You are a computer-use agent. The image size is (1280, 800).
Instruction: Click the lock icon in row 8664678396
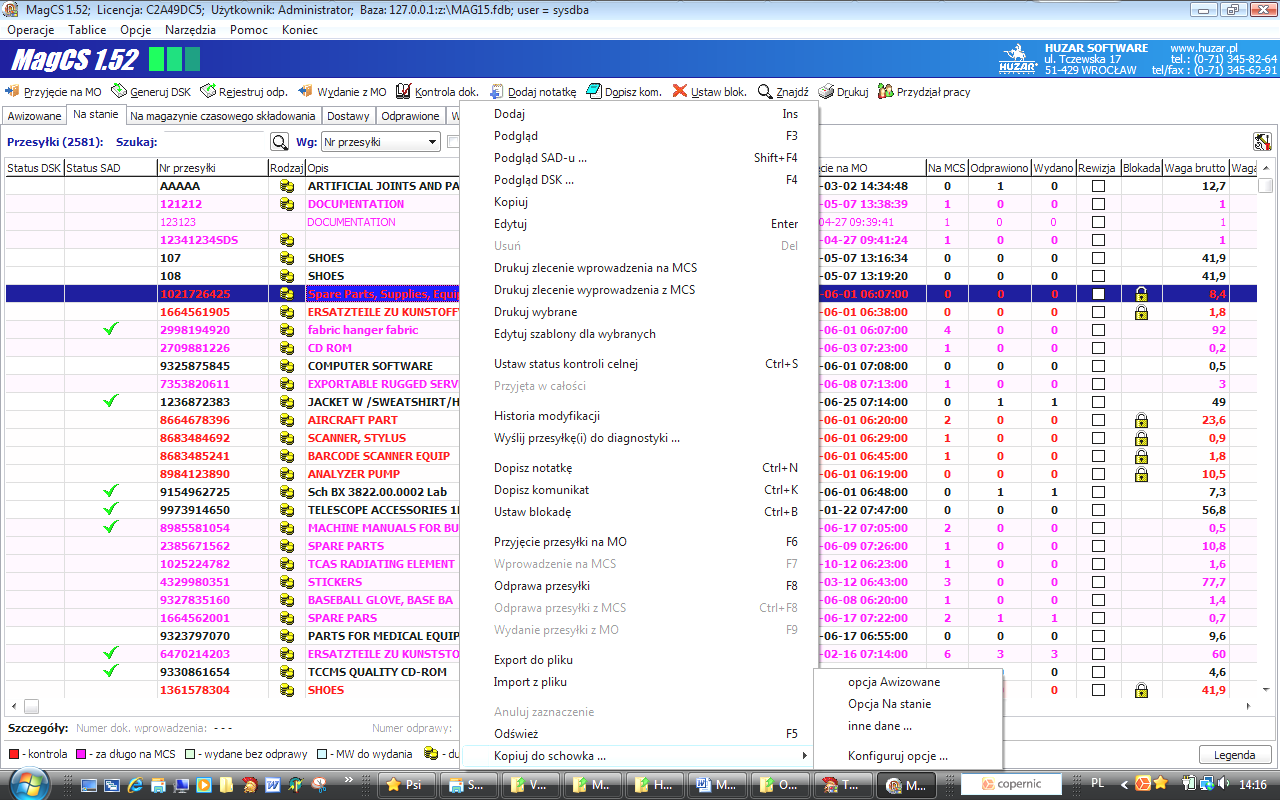click(1141, 420)
